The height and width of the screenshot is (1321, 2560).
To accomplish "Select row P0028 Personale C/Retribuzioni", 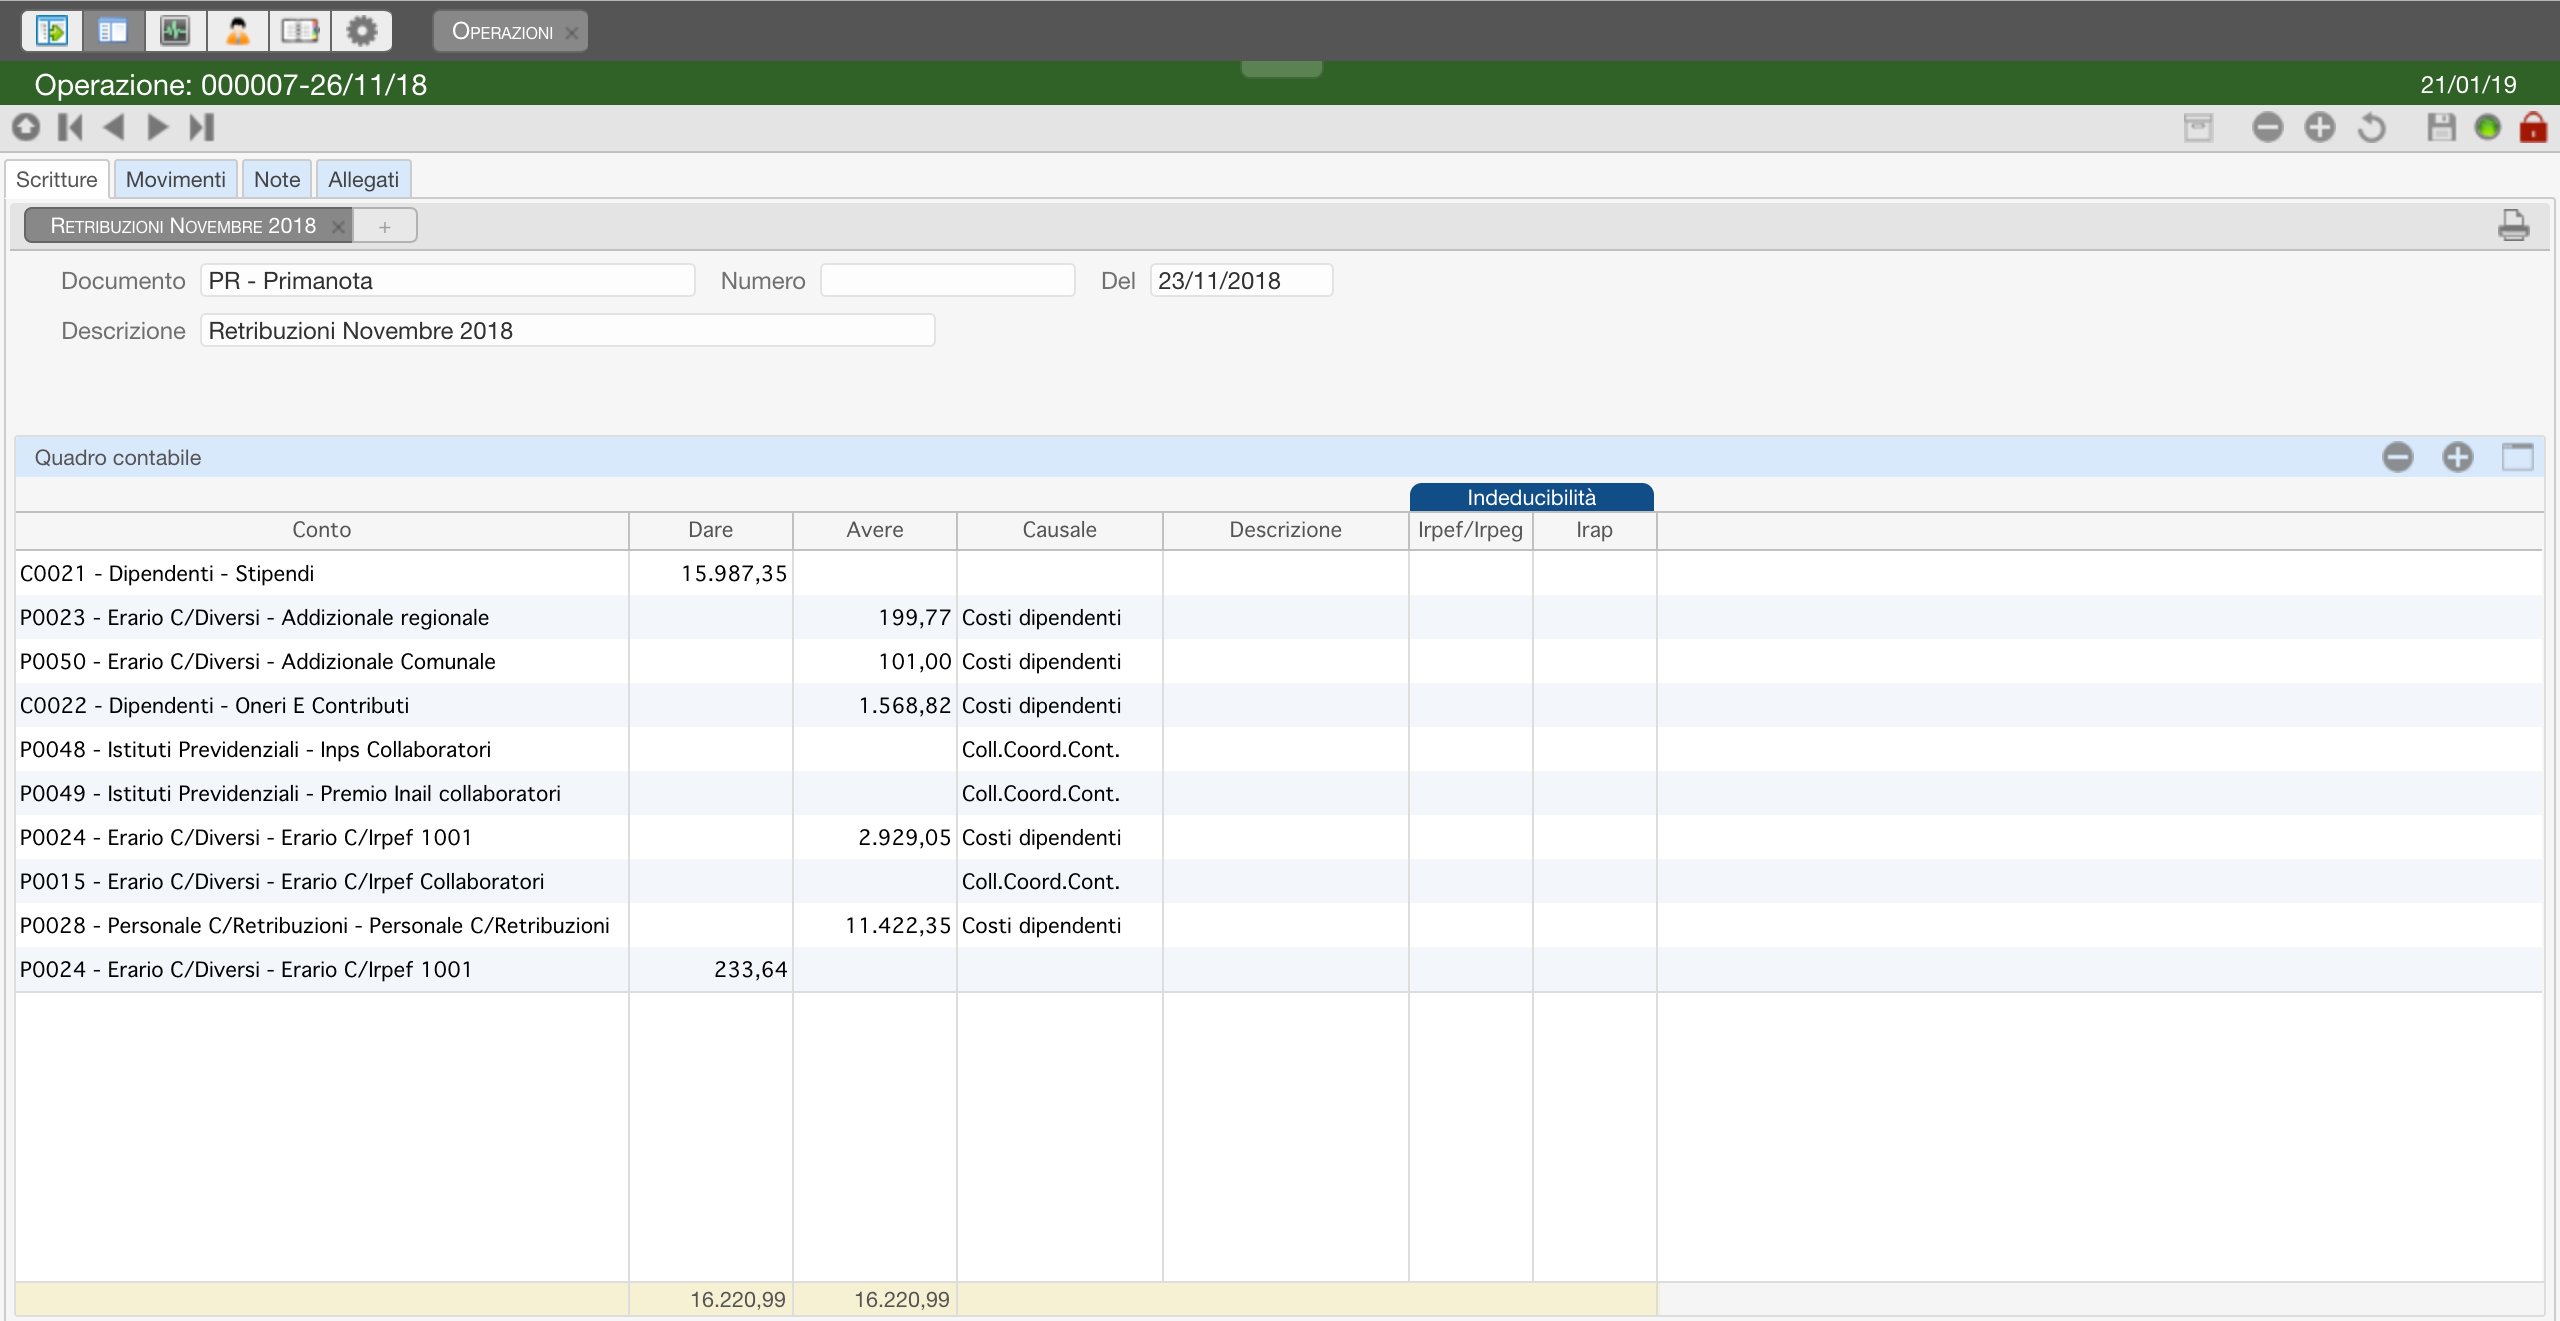I will pos(1279,925).
